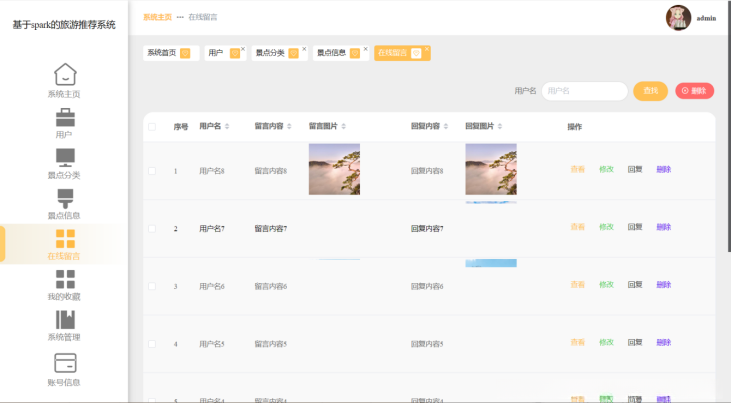
Task: Click heart icon on 用户 tab
Action: pos(235,53)
